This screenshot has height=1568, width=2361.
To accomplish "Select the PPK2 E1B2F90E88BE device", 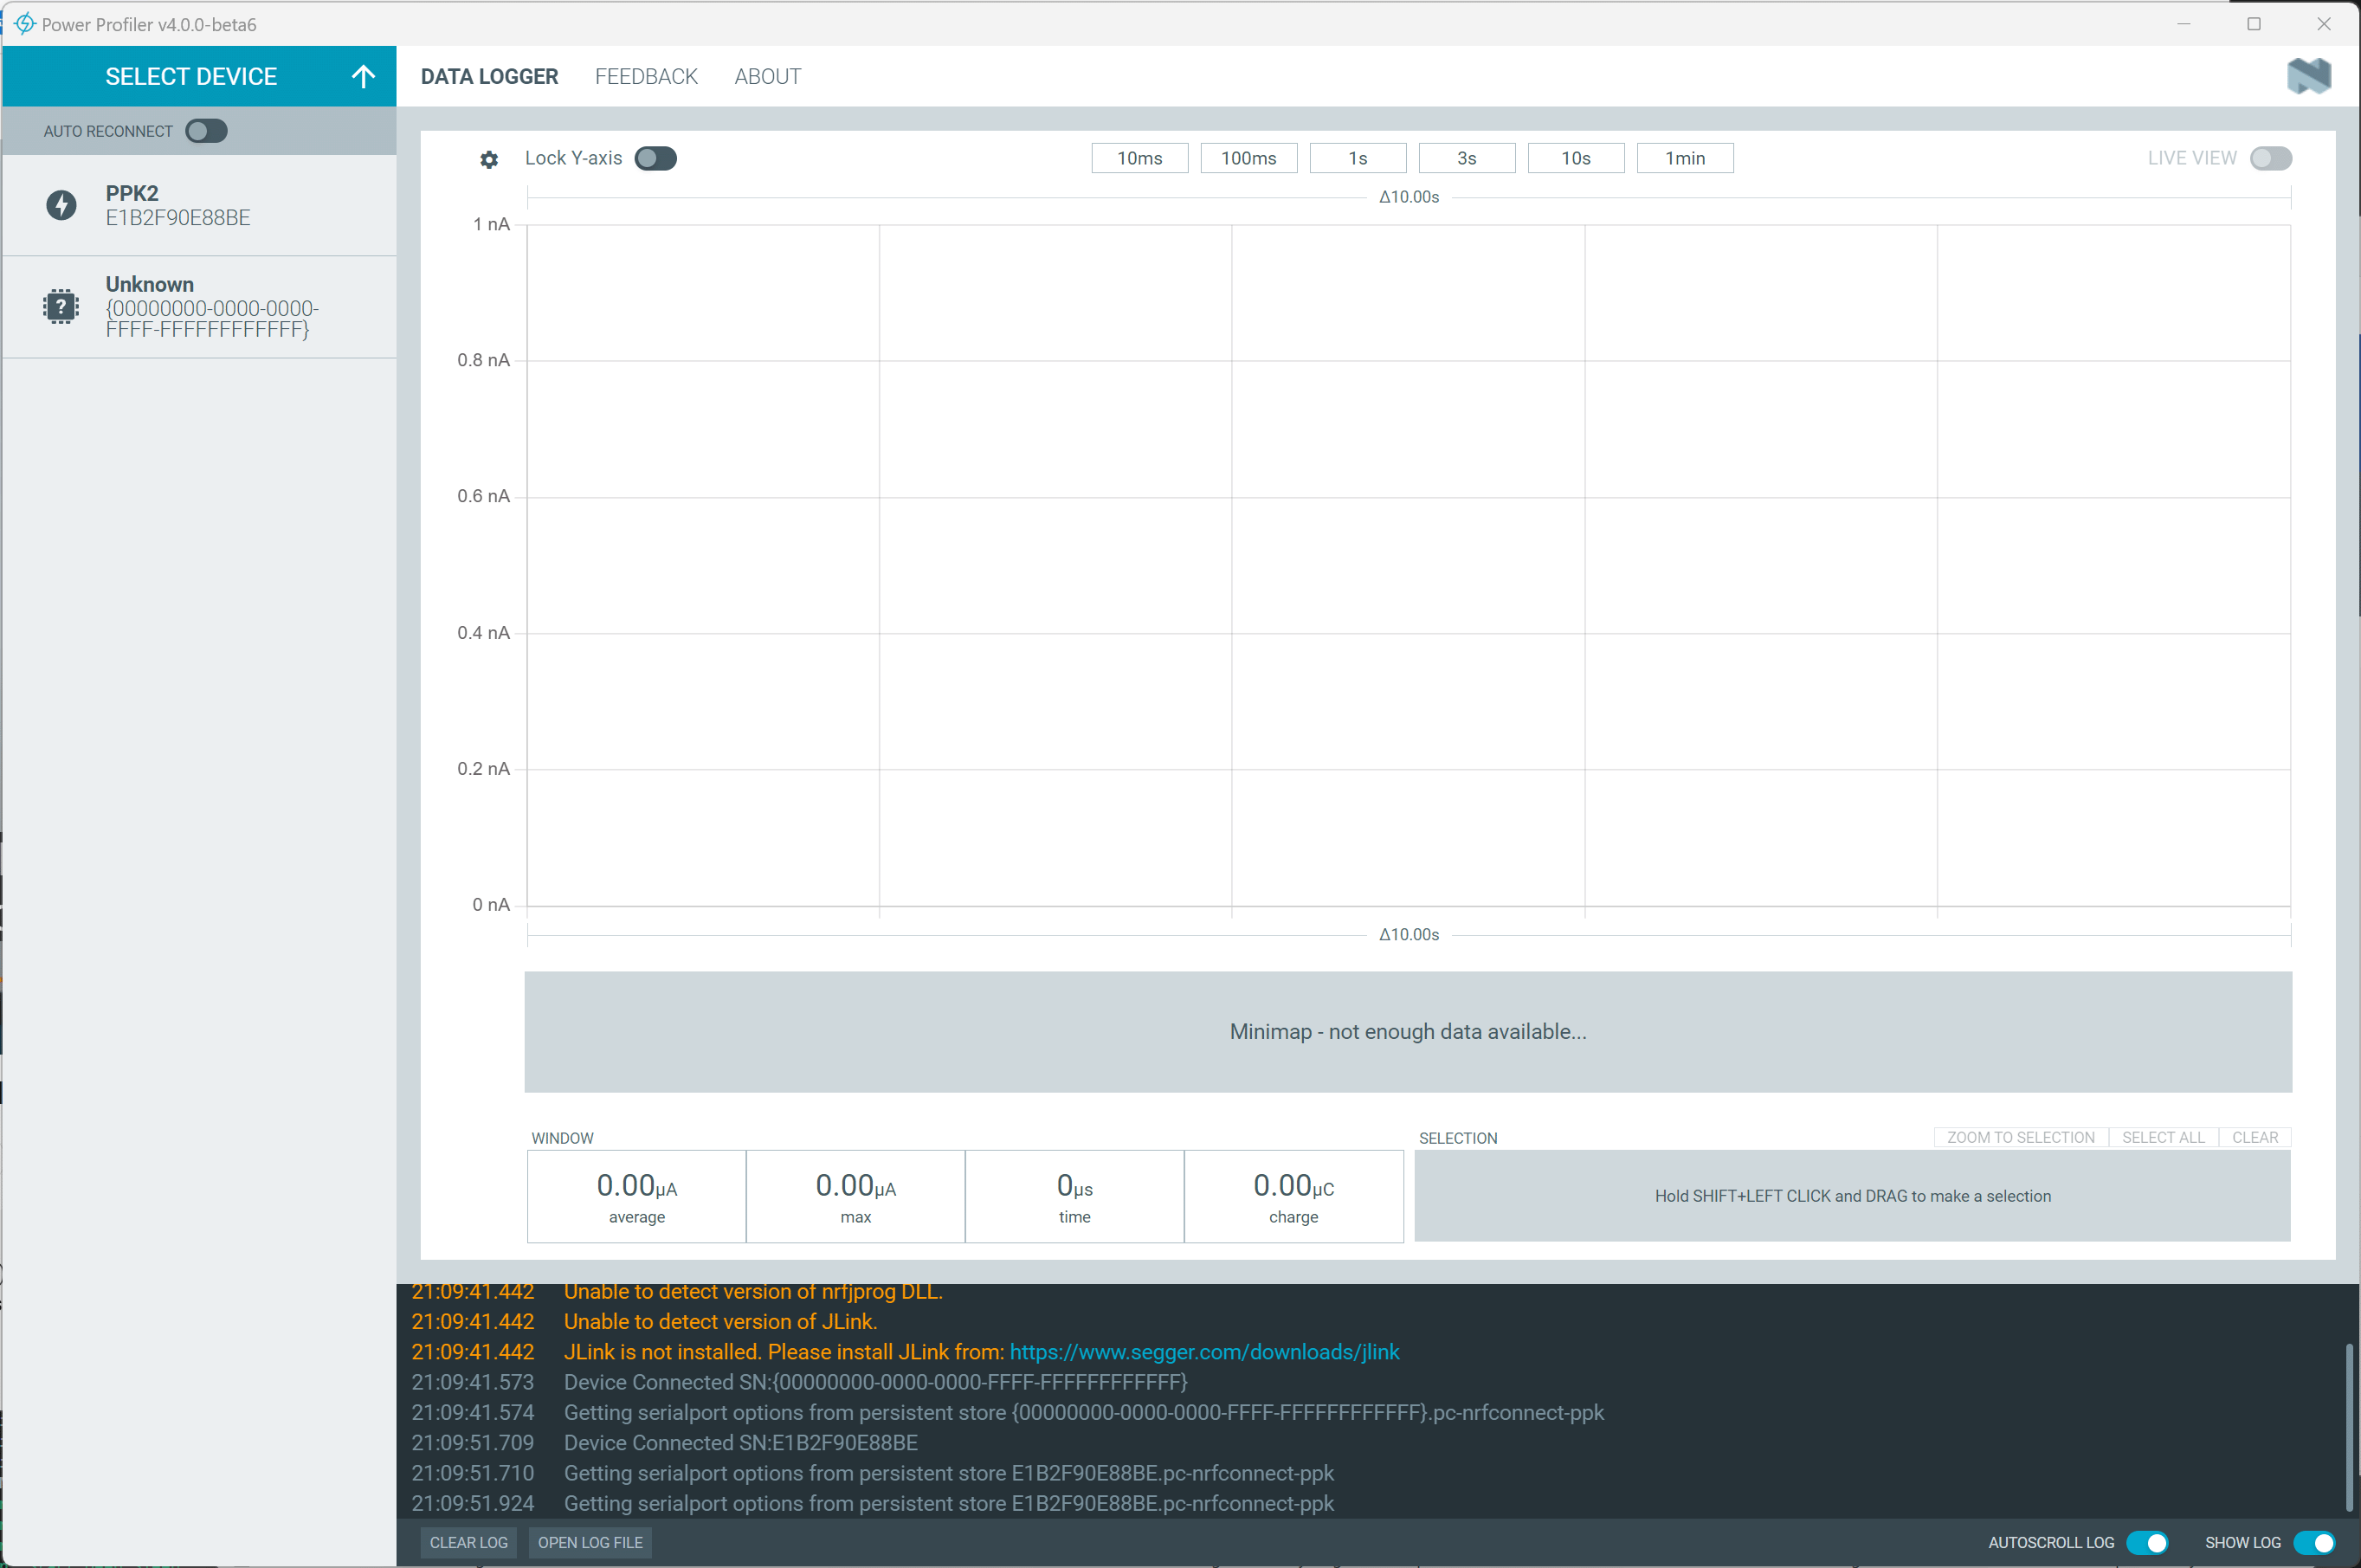I will coord(199,205).
